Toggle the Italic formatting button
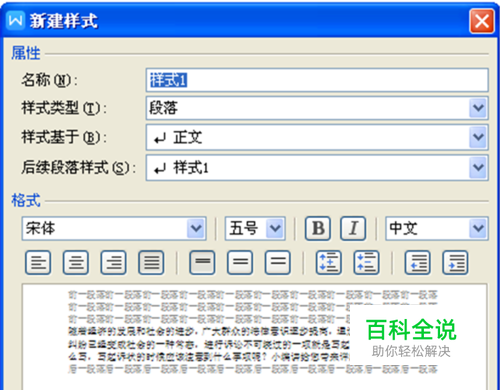The height and width of the screenshot is (390, 500). [353, 229]
